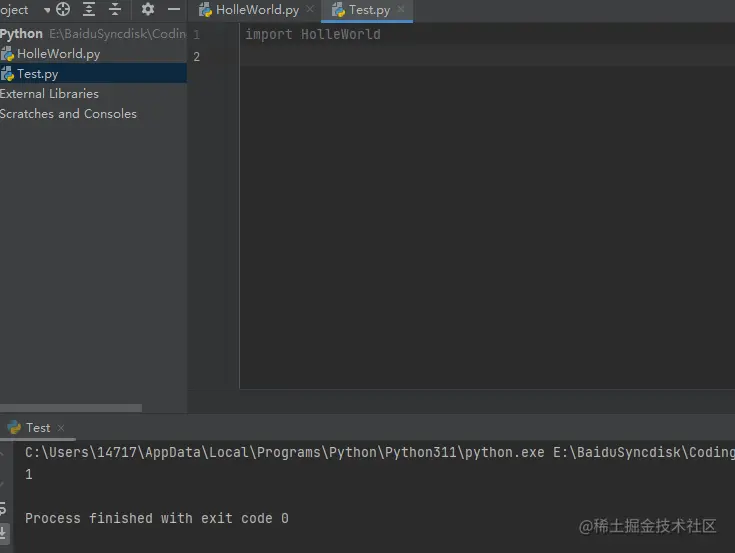Select the Python project root folder
Image resolution: width=735 pixels, height=553 pixels.
click(x=93, y=34)
